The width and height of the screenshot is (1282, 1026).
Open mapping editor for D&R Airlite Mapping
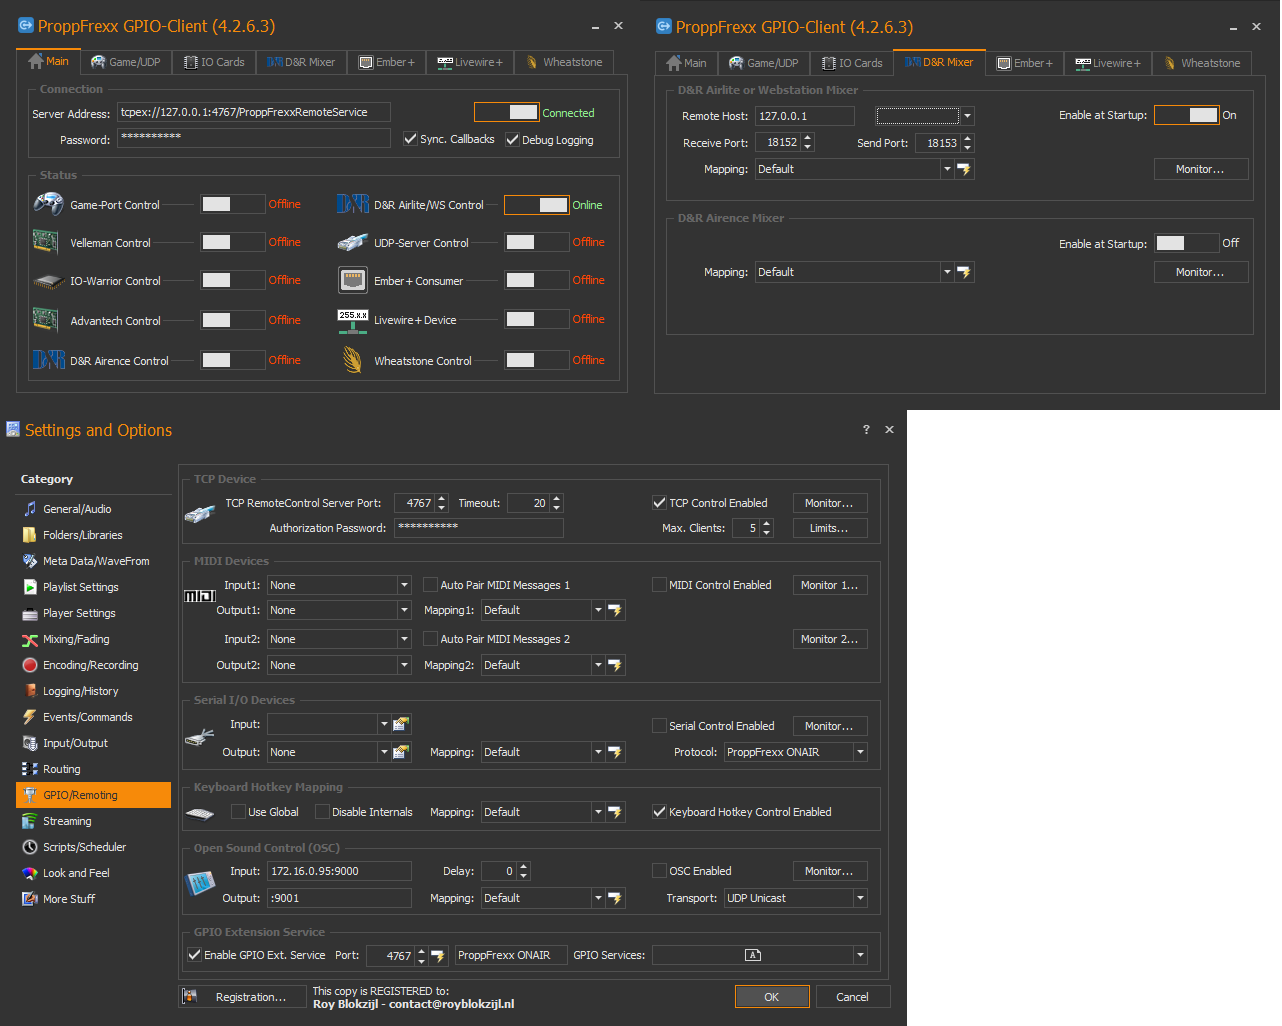[x=964, y=170]
